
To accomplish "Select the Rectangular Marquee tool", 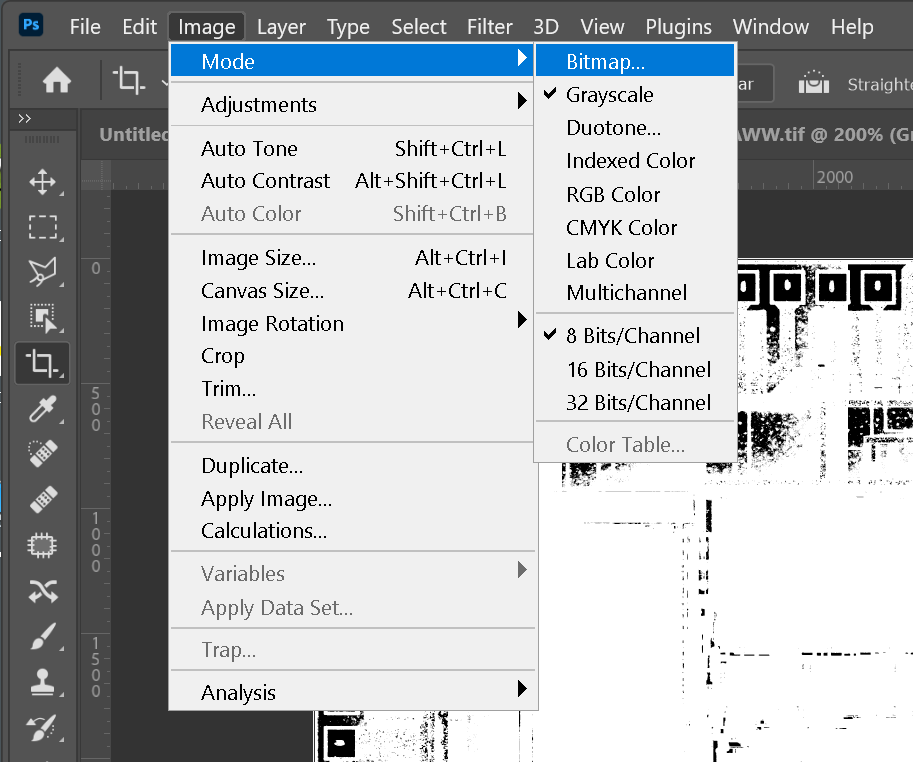I will point(43,227).
